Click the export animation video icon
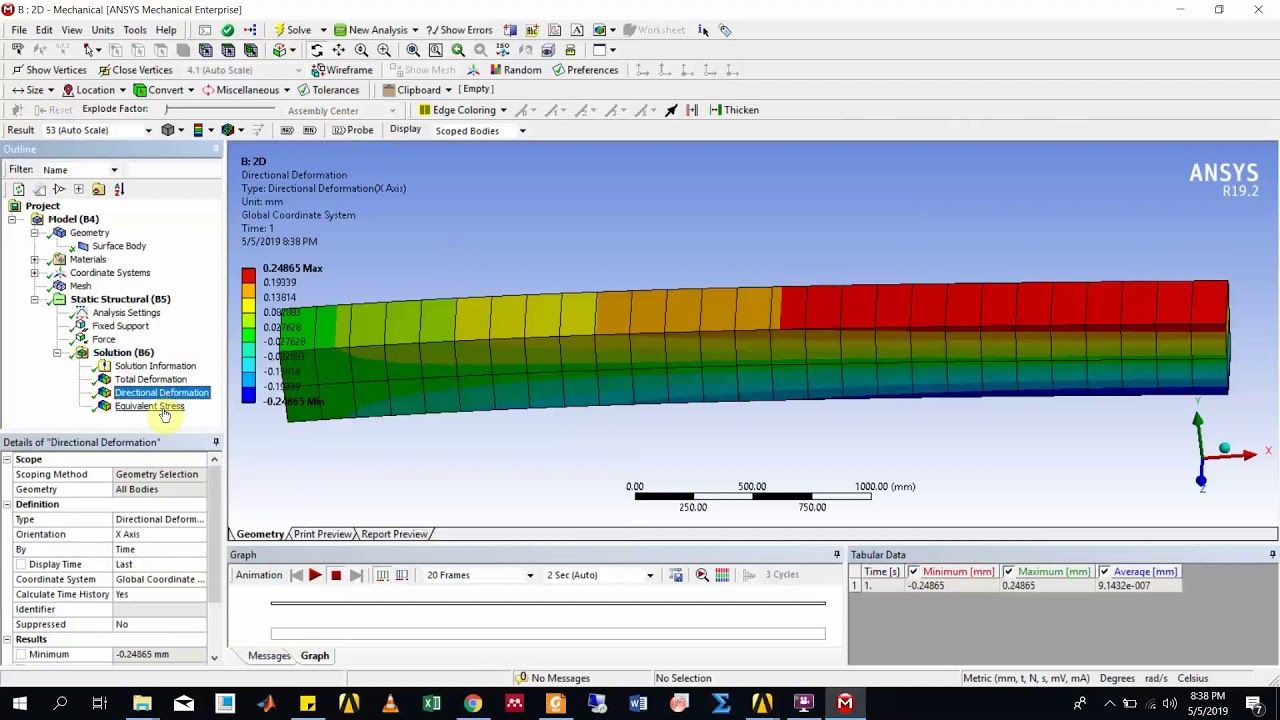1280x720 pixels. click(x=676, y=575)
